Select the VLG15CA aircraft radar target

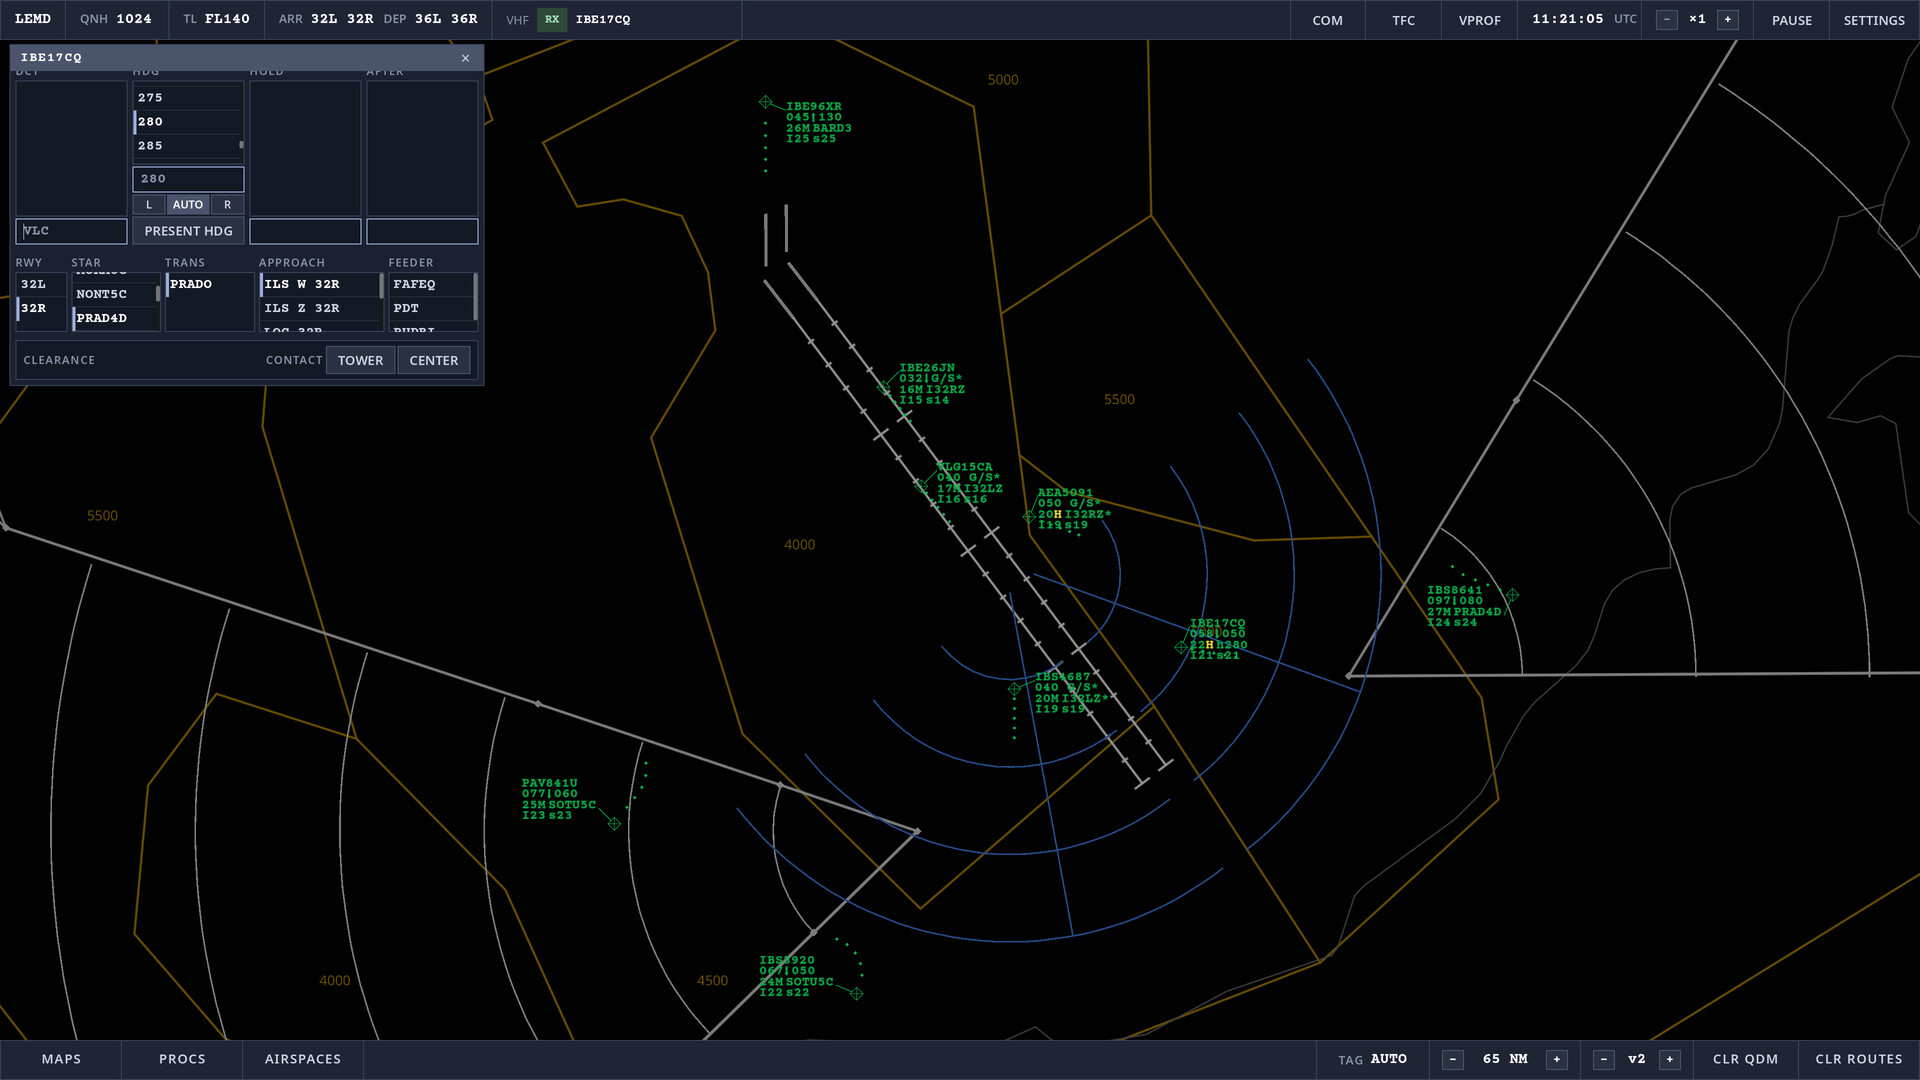coord(921,486)
